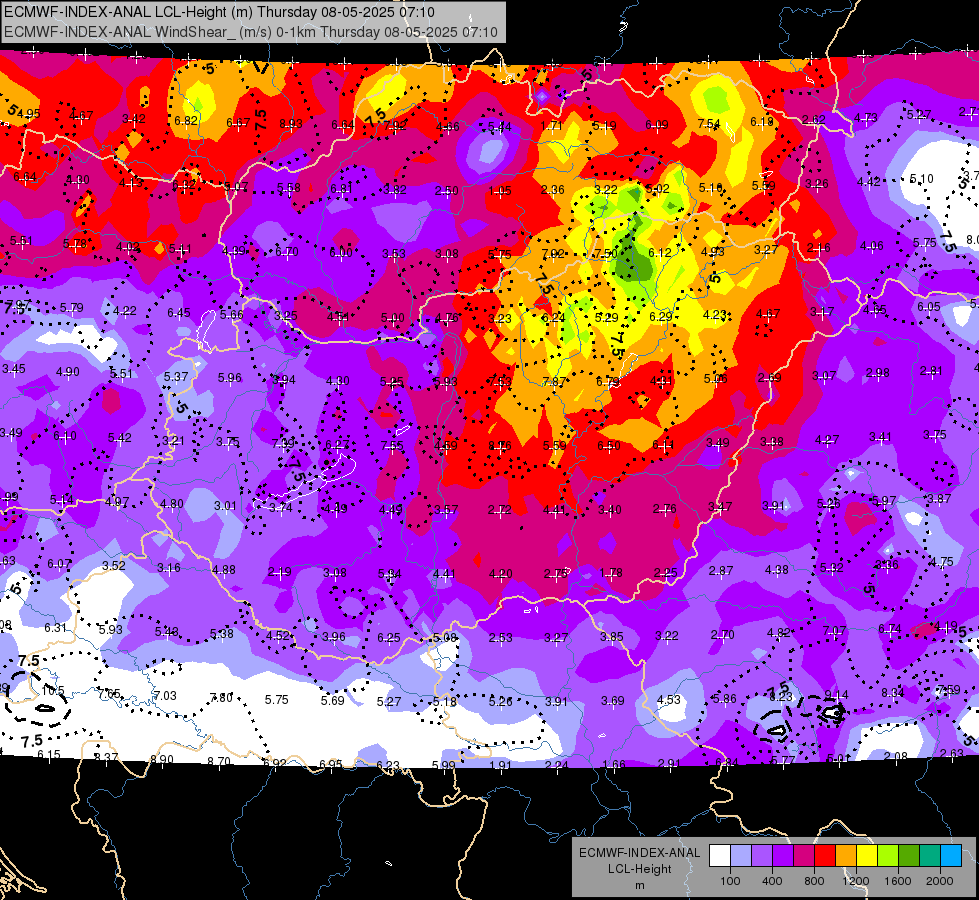
Task: Click the wind shear value '7.39'
Action: (283, 443)
